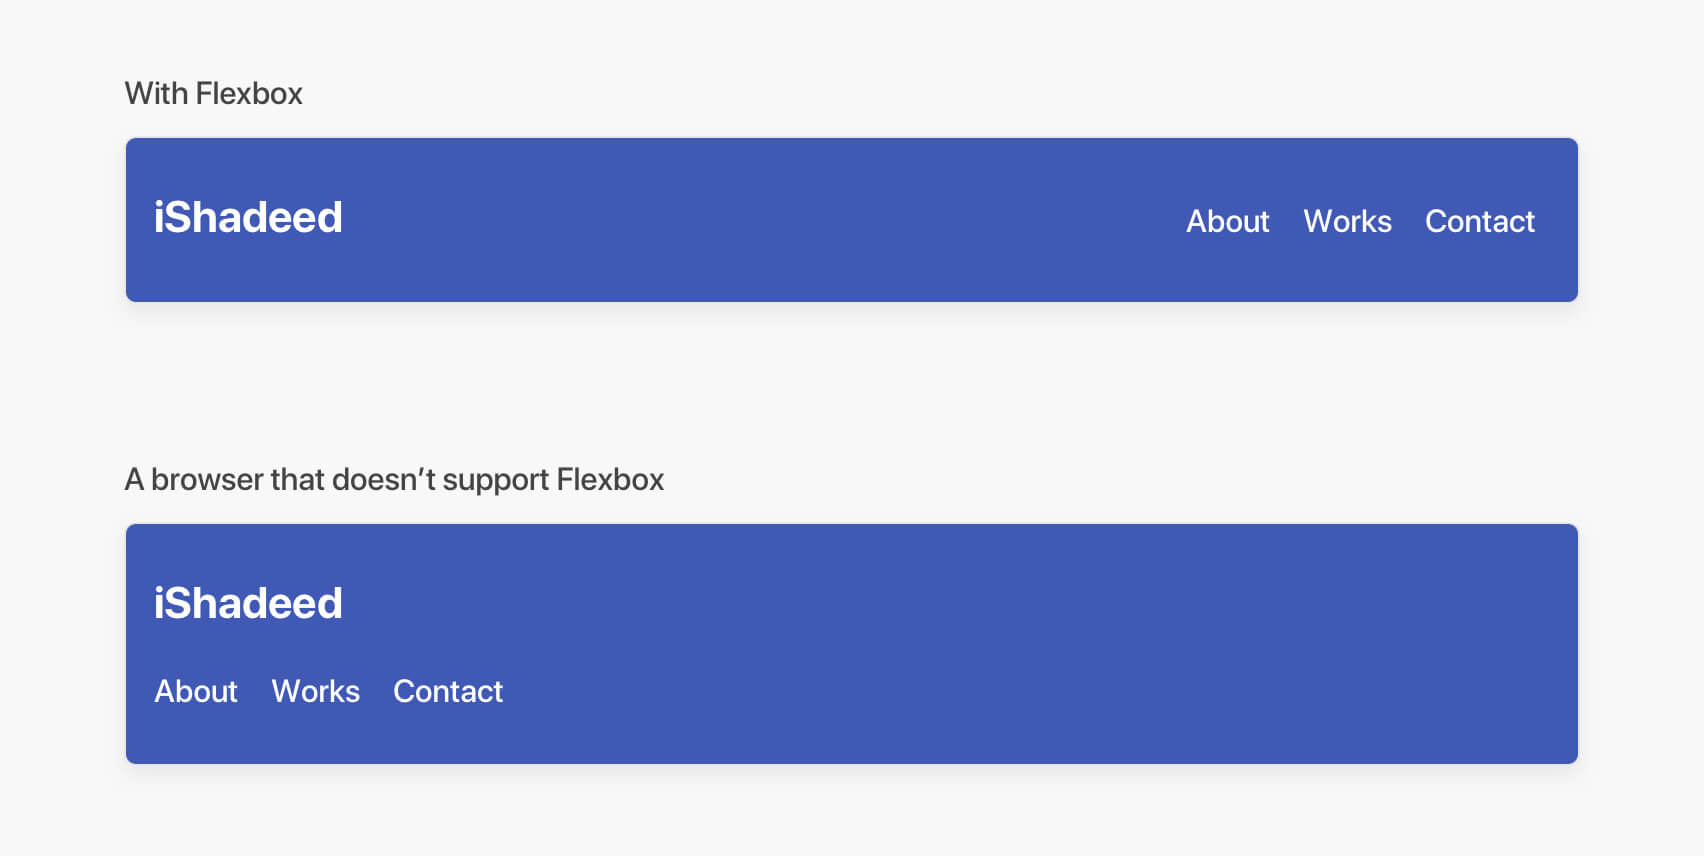
Task: Open About below the second iShadeed logo
Action: pyautogui.click(x=196, y=691)
